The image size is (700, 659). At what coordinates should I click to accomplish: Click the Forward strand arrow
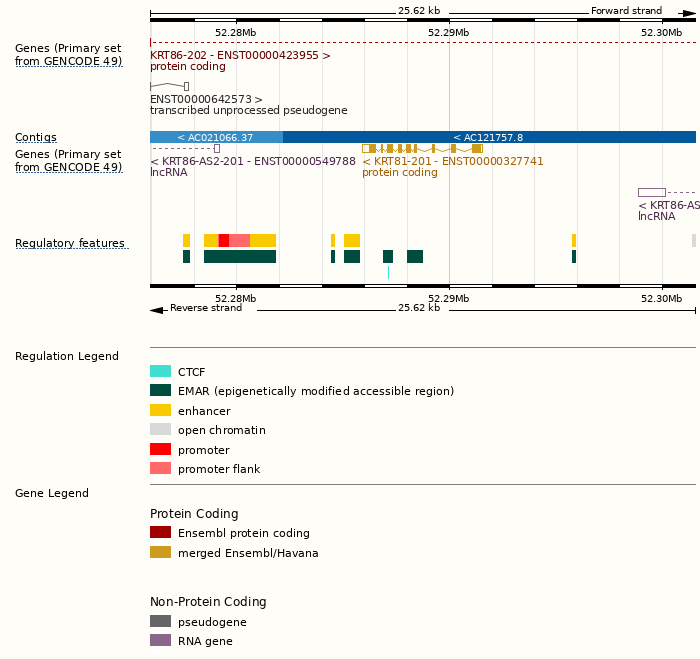click(688, 11)
